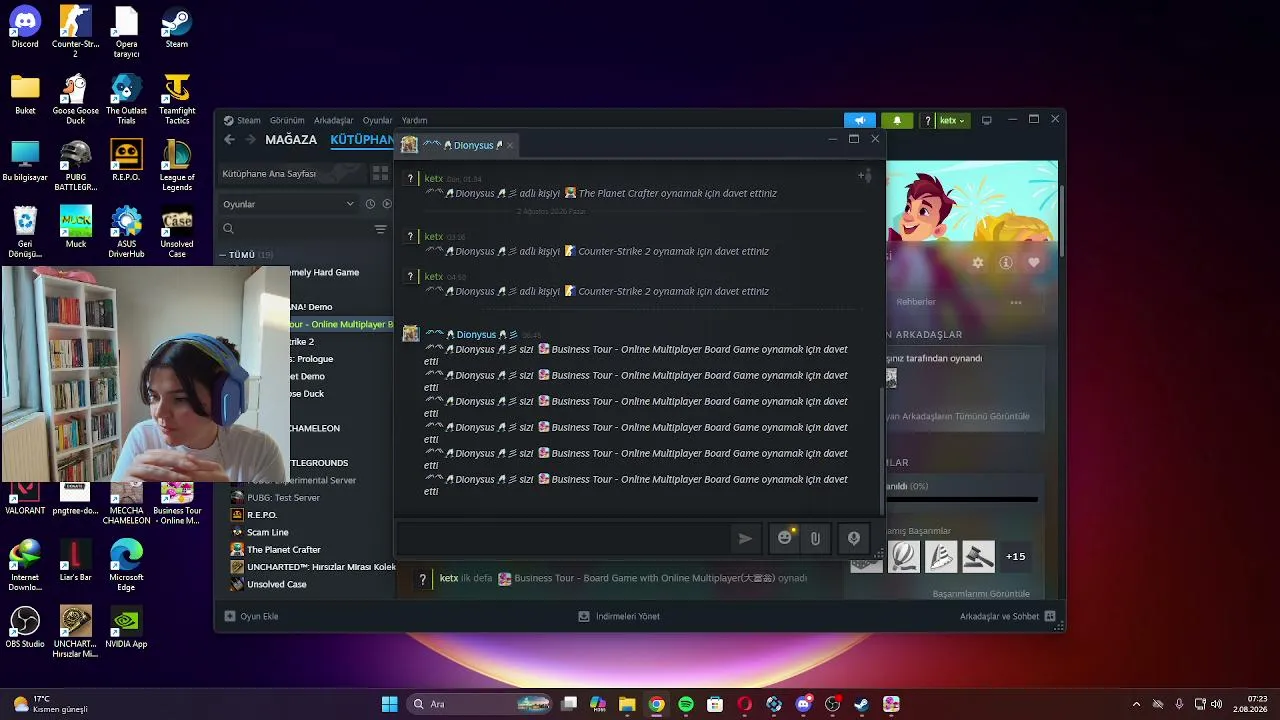The image size is (1280, 720).
Task: Click Başarımlarımı Görüntüle link
Action: click(x=981, y=594)
